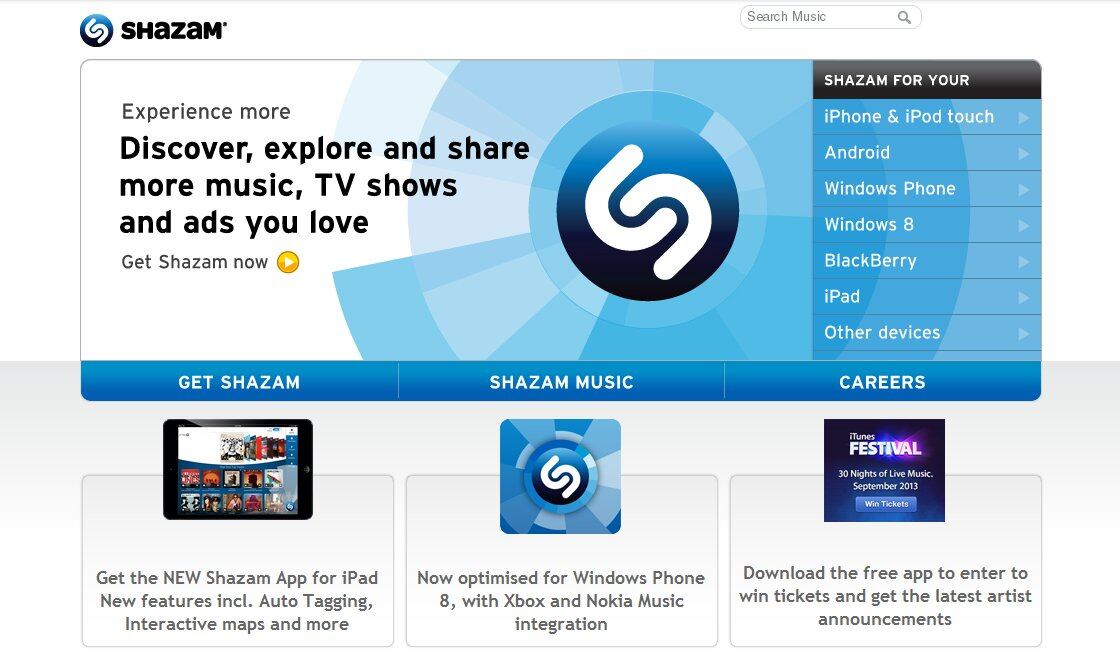Open the SHAZAM MUSIC tab
The image size is (1120, 651).
pos(561,382)
